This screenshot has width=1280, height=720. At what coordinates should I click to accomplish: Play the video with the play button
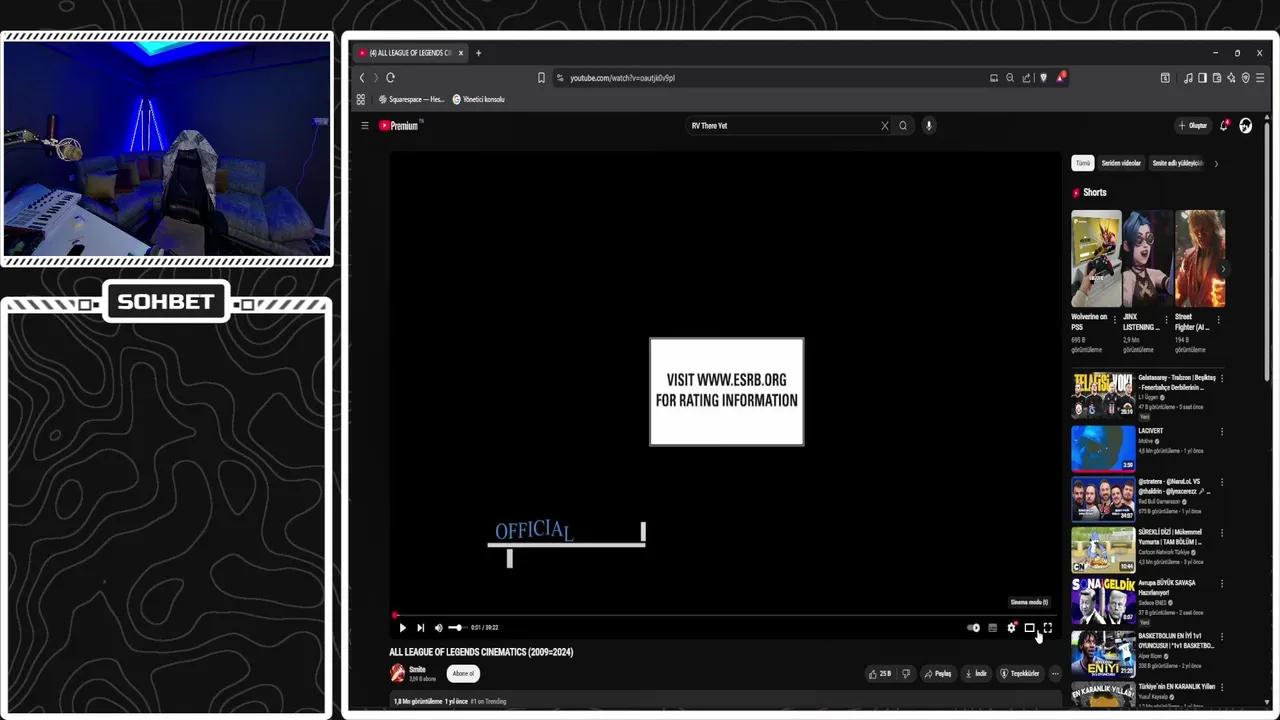coord(402,628)
